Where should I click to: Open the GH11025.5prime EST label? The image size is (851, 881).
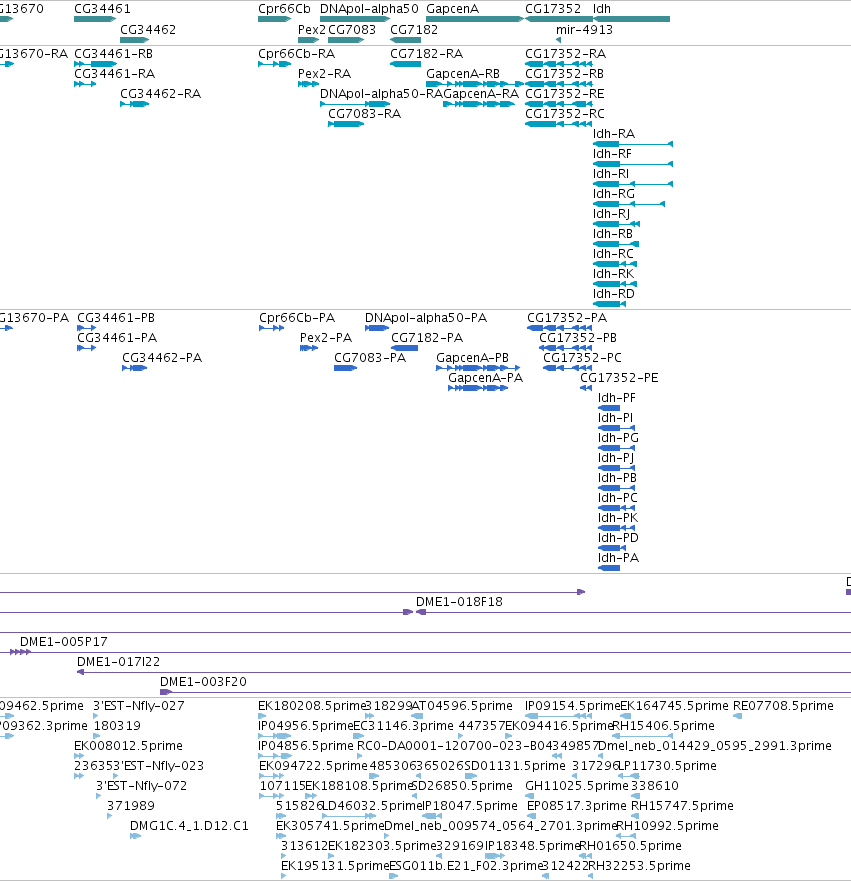577,785
